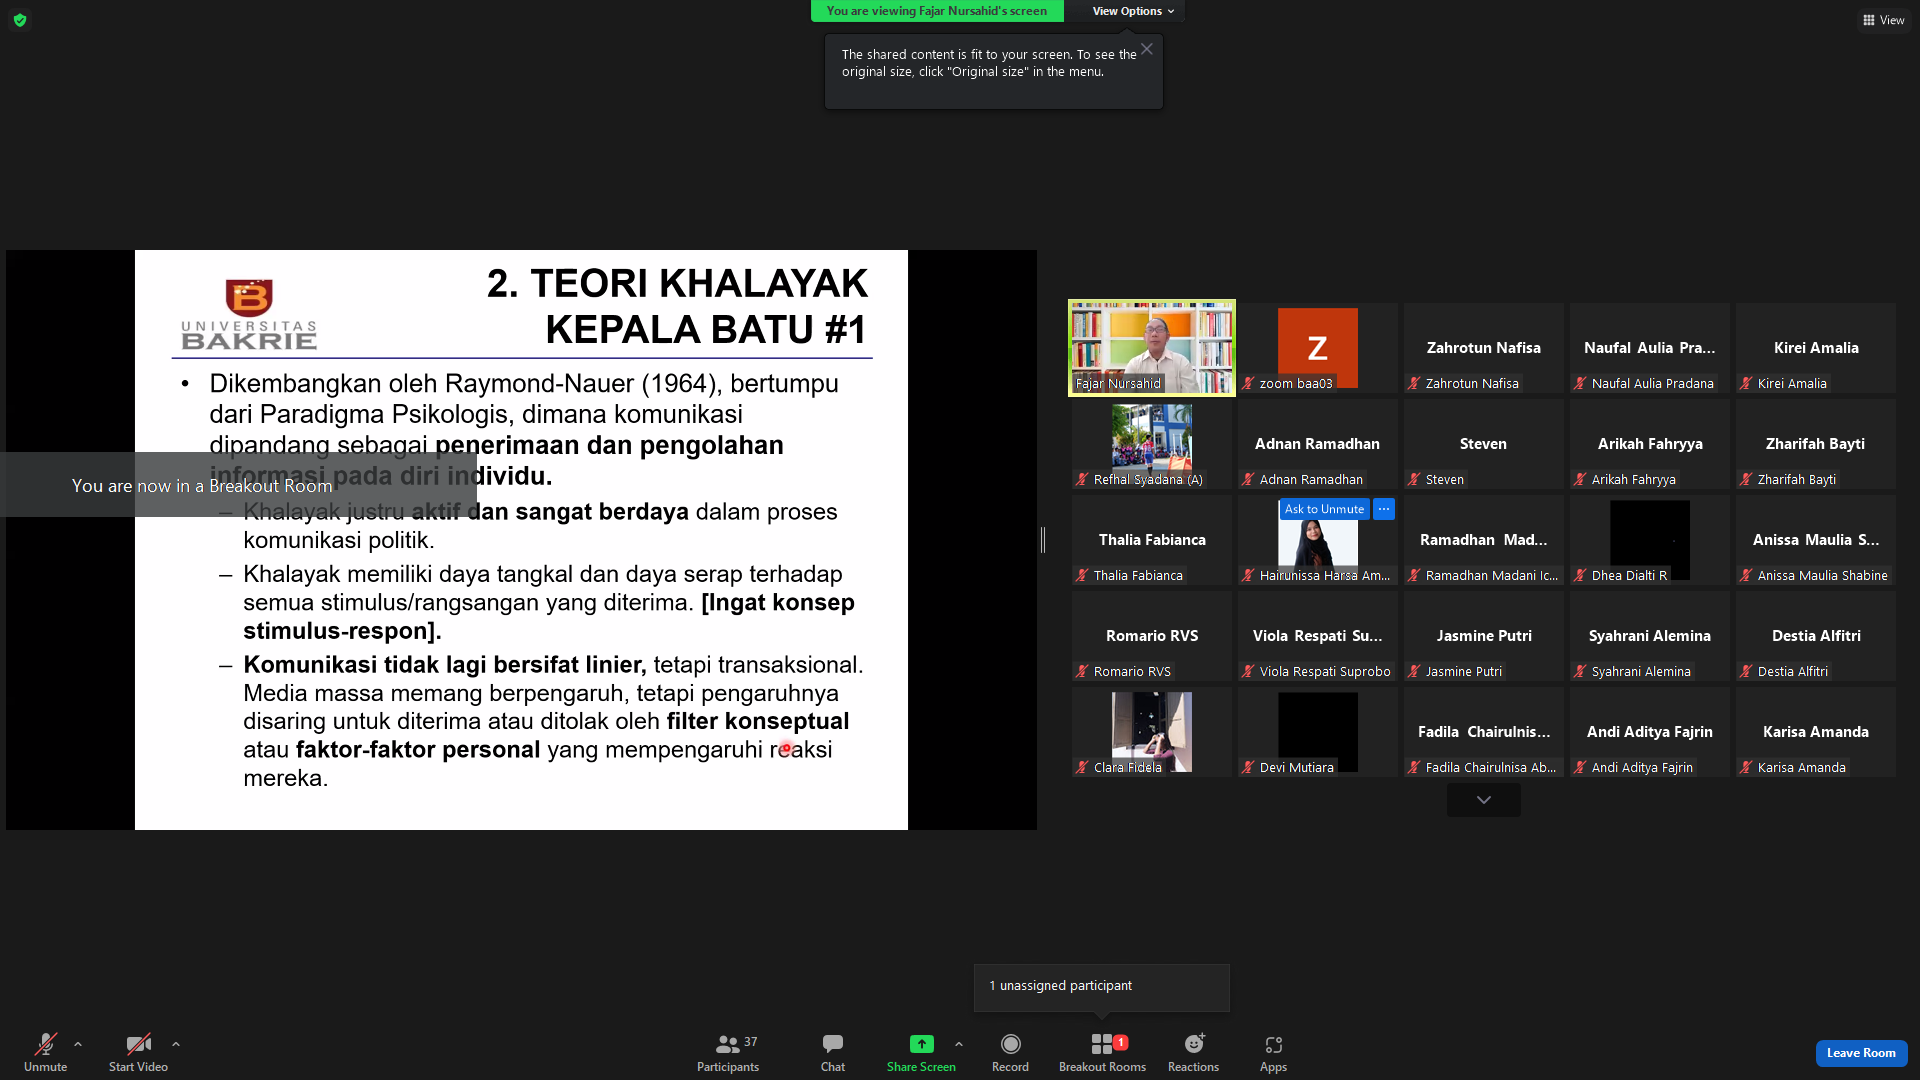
Task: Select Romario RVS's participant tile
Action: [x=1152, y=636]
